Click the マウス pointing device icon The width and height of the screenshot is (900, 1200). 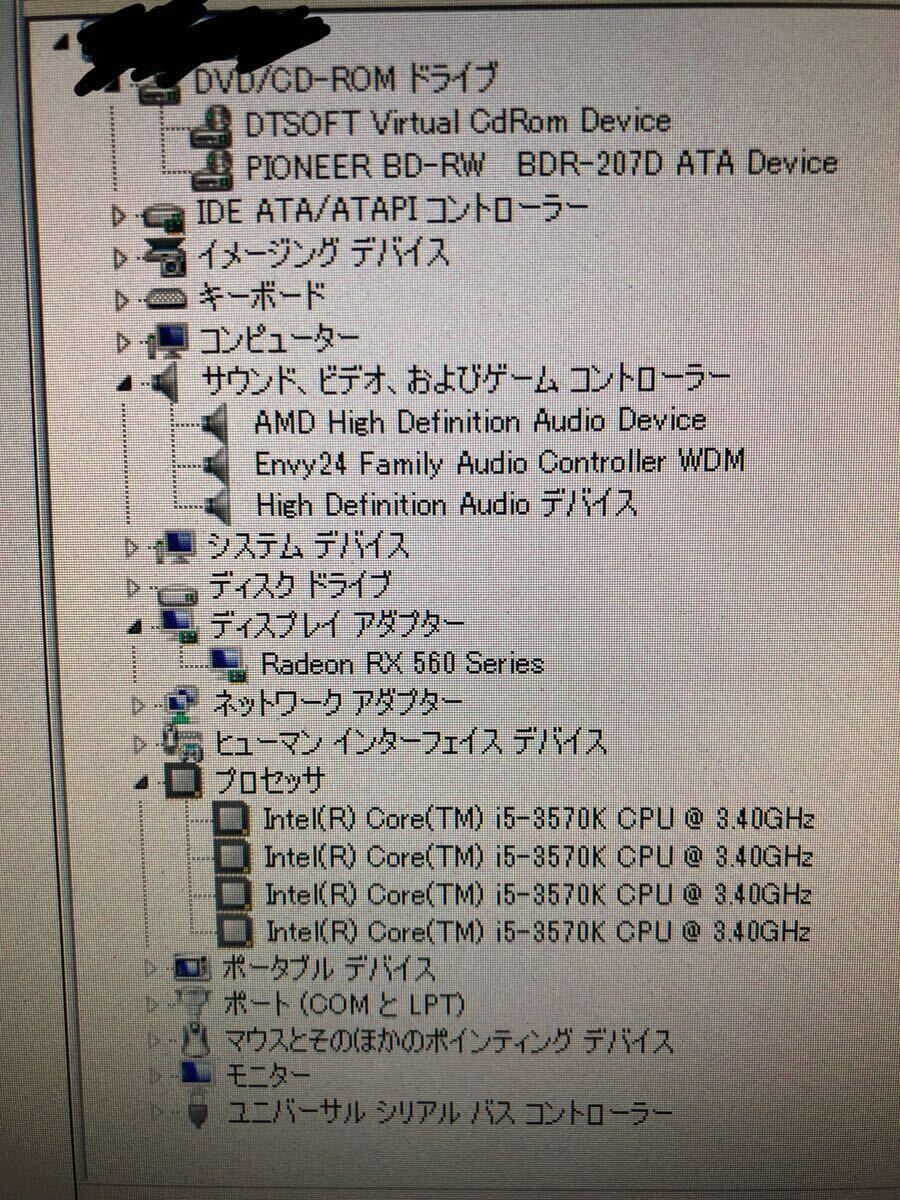196,1041
